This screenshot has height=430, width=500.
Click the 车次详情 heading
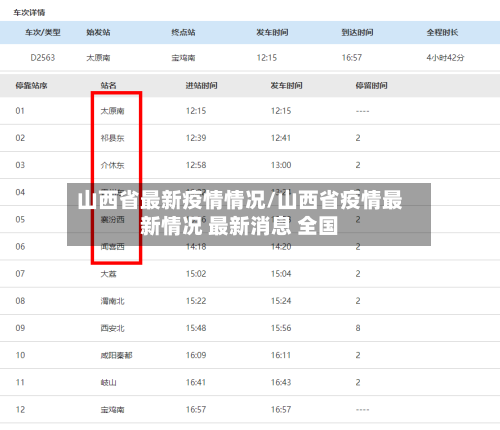point(29,13)
